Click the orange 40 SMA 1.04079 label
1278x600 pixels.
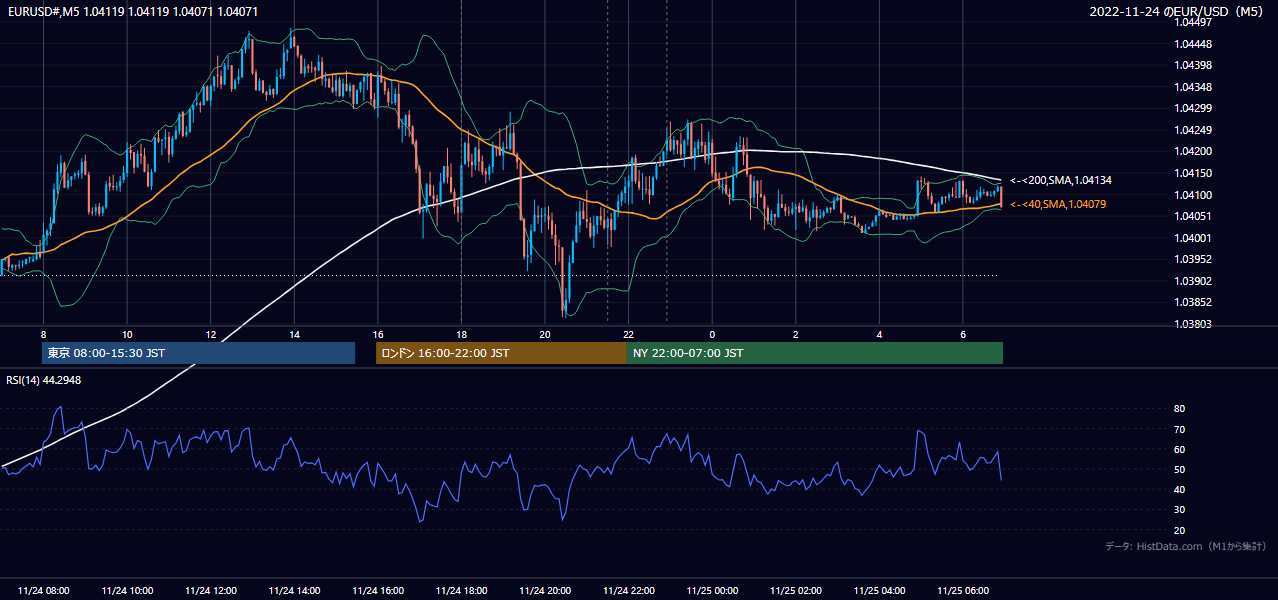click(1058, 204)
